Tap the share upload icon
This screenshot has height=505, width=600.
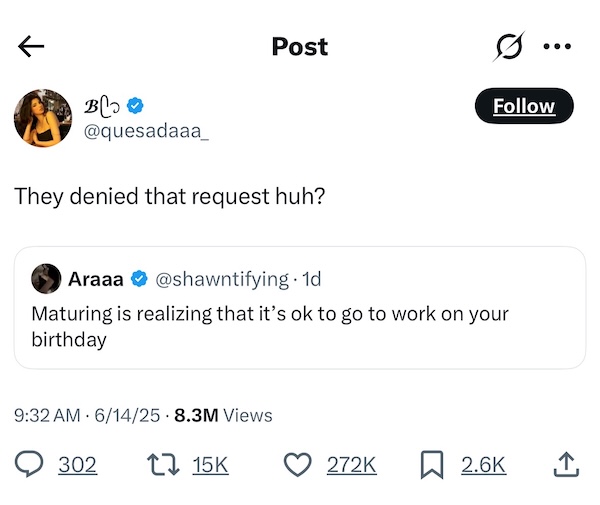pyautogui.click(x=565, y=464)
